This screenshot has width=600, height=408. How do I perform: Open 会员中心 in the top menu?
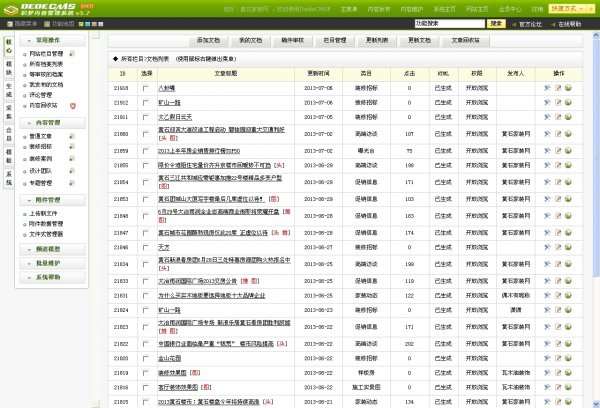(x=510, y=9)
